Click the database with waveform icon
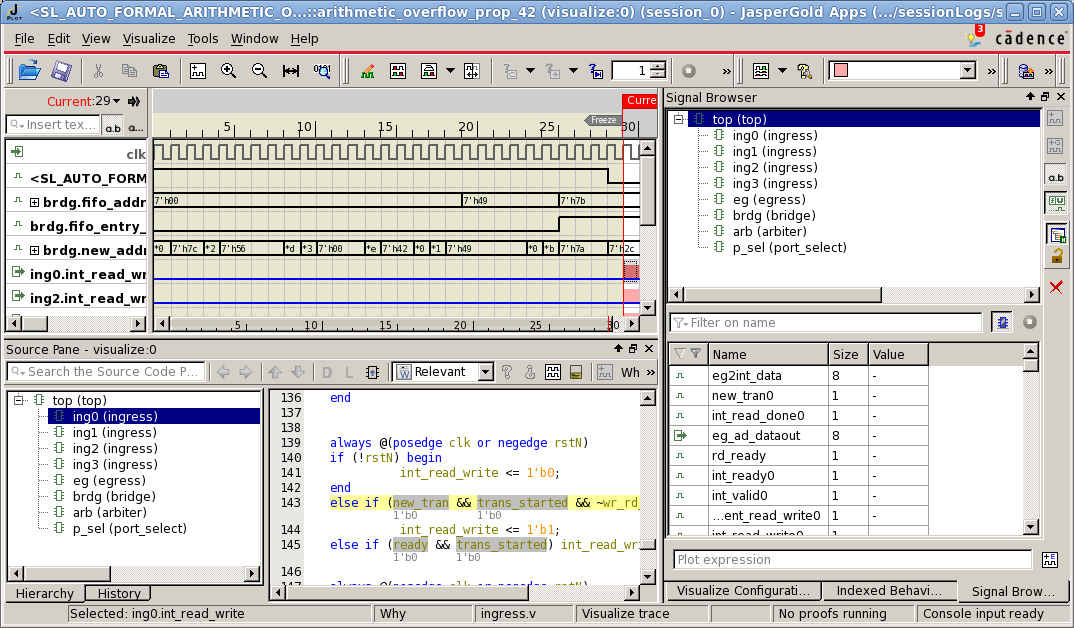The image size is (1074, 628). click(1026, 71)
